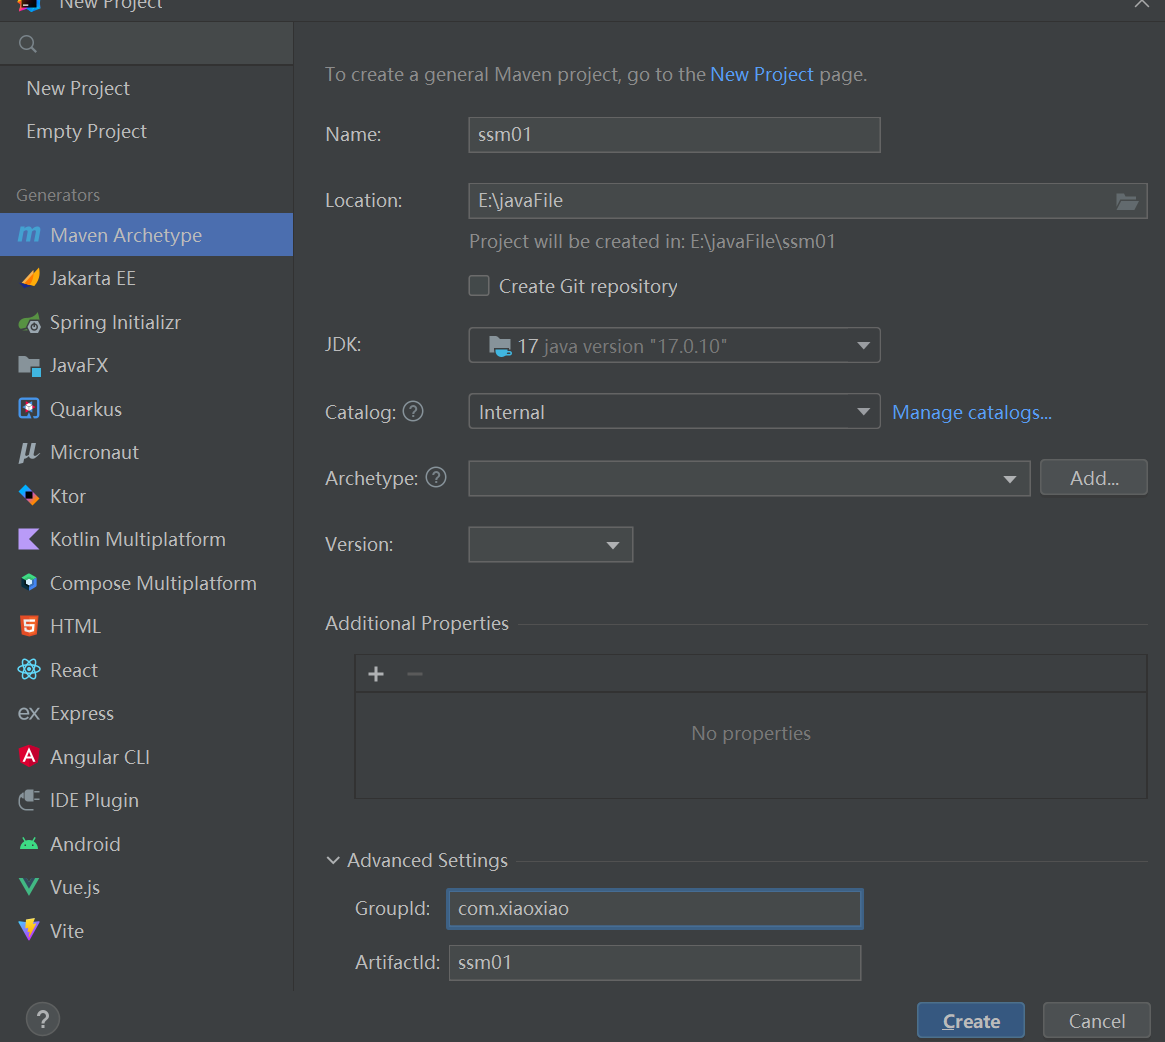This screenshot has width=1165, height=1042.
Task: Click the search magnifier icon
Action: pos(27,44)
